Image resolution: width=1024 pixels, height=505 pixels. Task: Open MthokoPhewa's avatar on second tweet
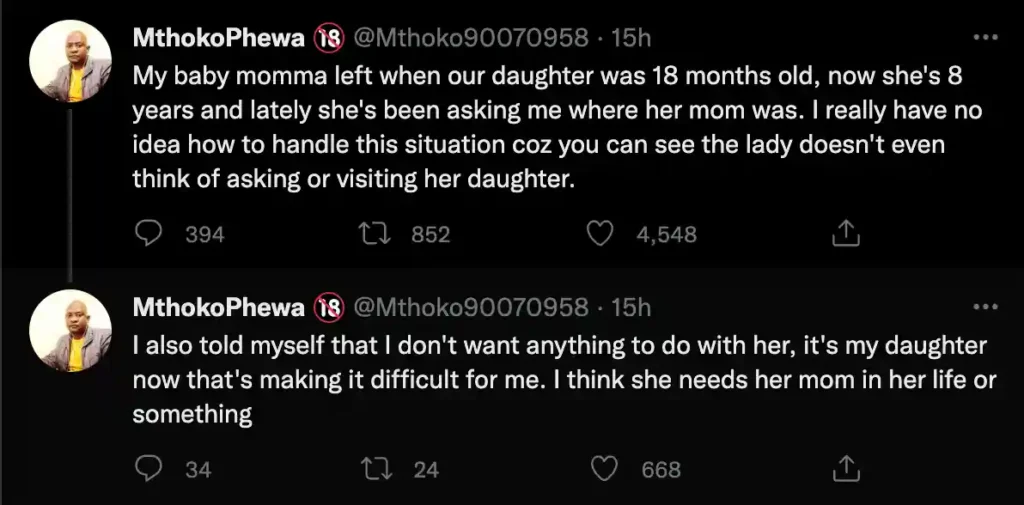click(70, 332)
